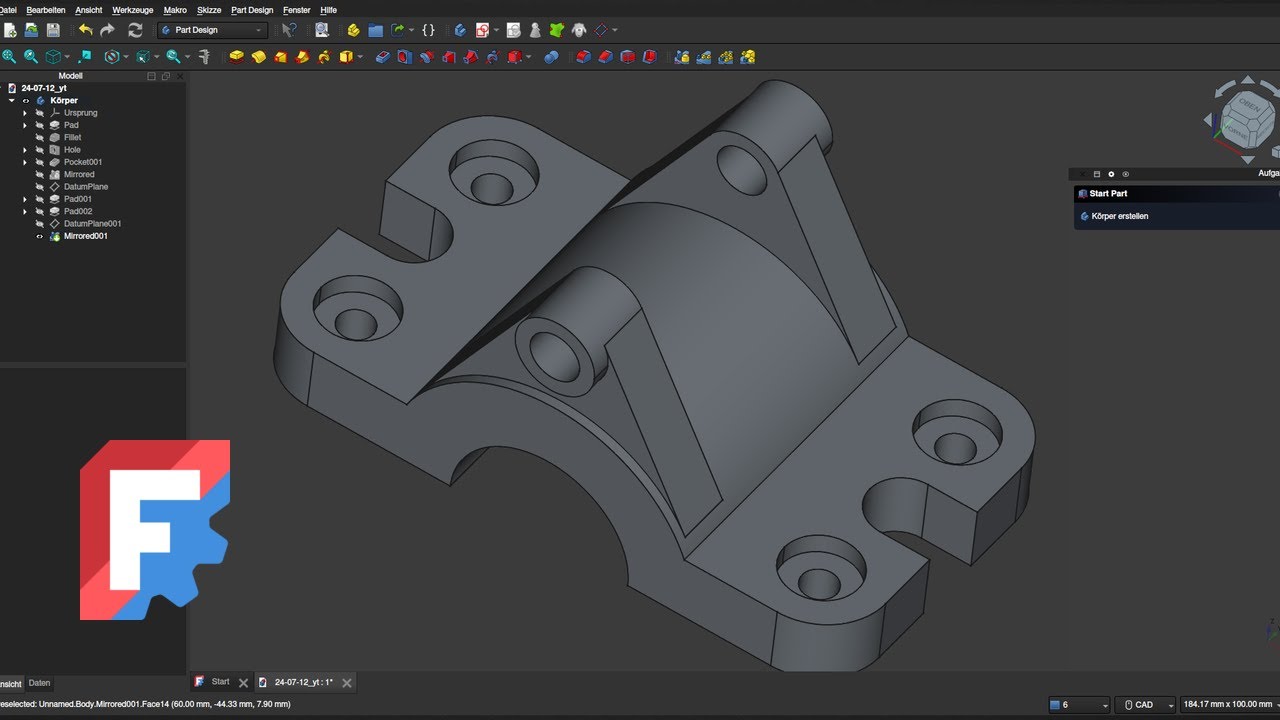Hide Mirrored001 using its eye icon
The image size is (1280, 720).
(x=40, y=236)
